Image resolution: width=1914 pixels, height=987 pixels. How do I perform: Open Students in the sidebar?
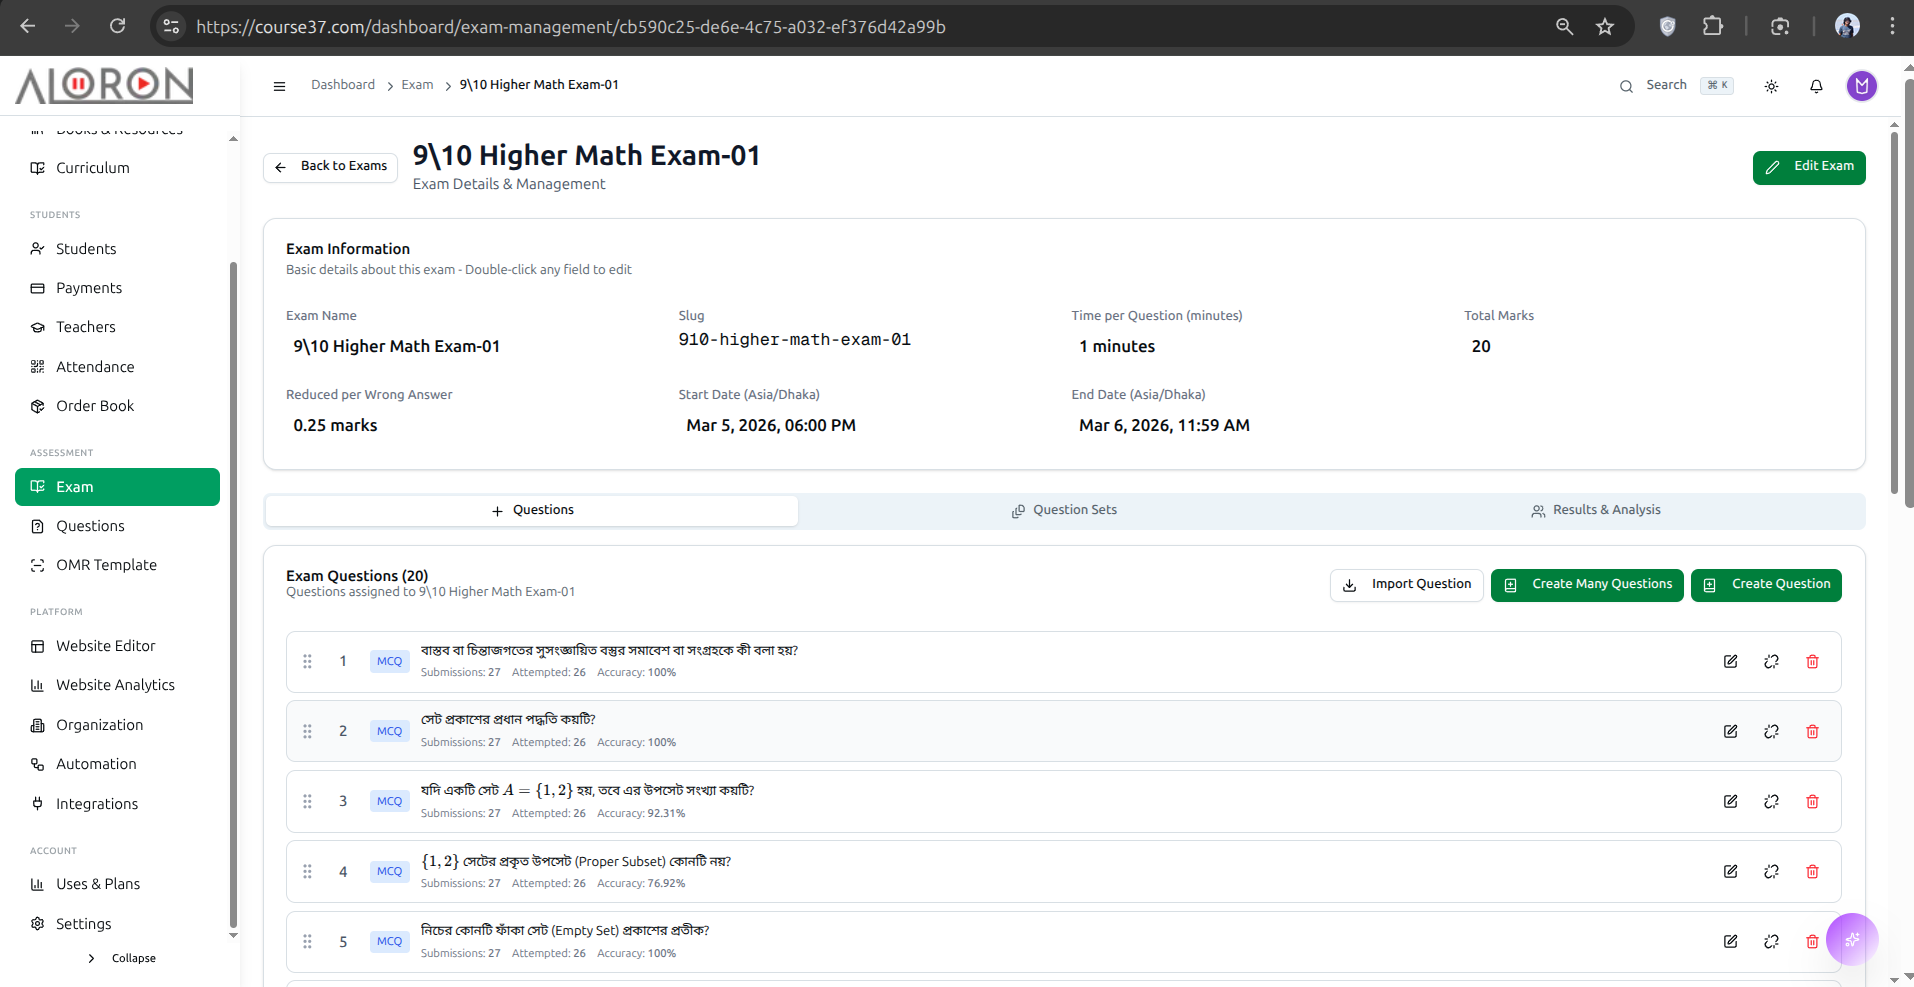pyautogui.click(x=118, y=249)
